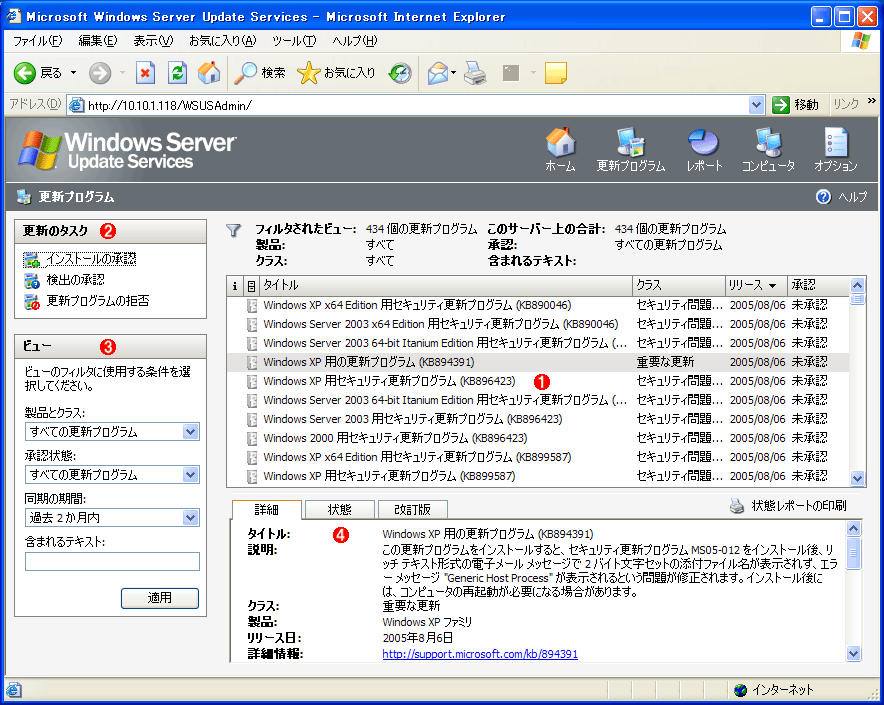Open Mail button dropdown arrow
The height and width of the screenshot is (705, 884).
coord(453,73)
